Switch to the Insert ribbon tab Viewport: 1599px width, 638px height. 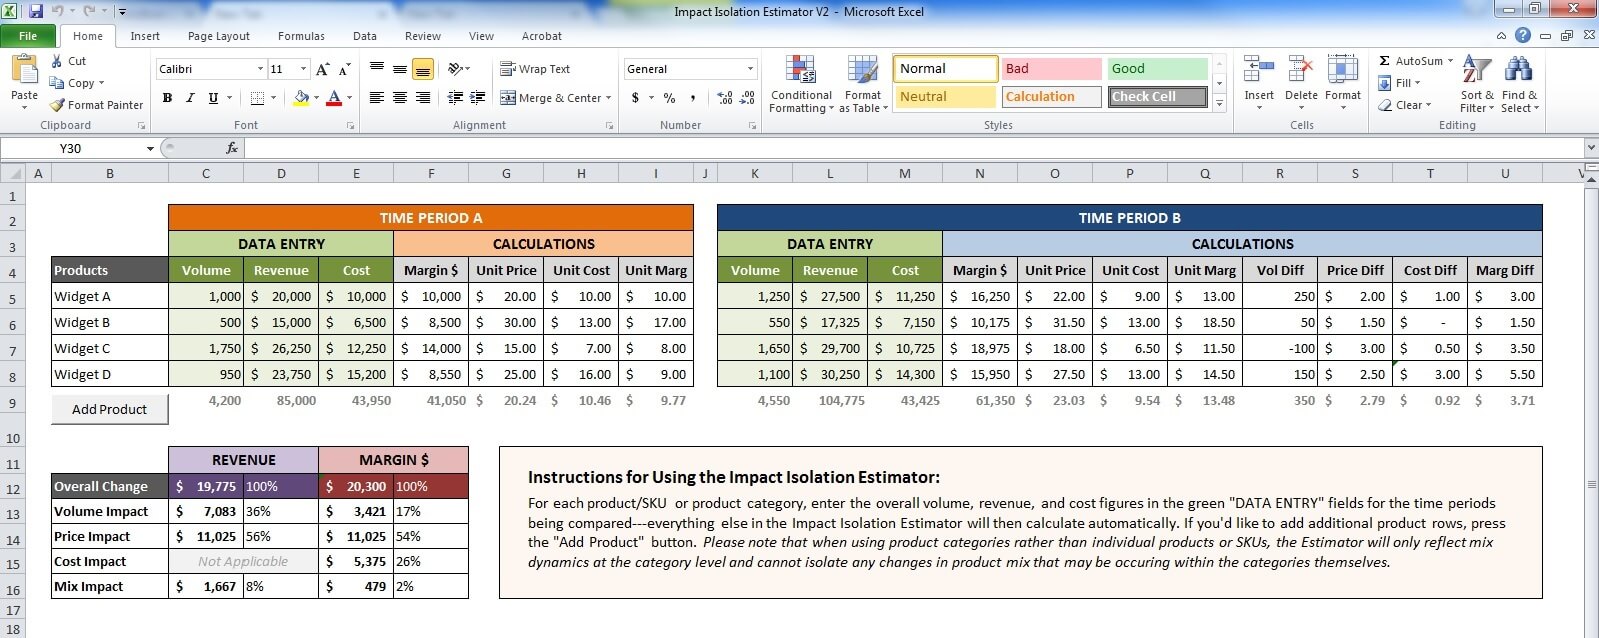point(145,36)
